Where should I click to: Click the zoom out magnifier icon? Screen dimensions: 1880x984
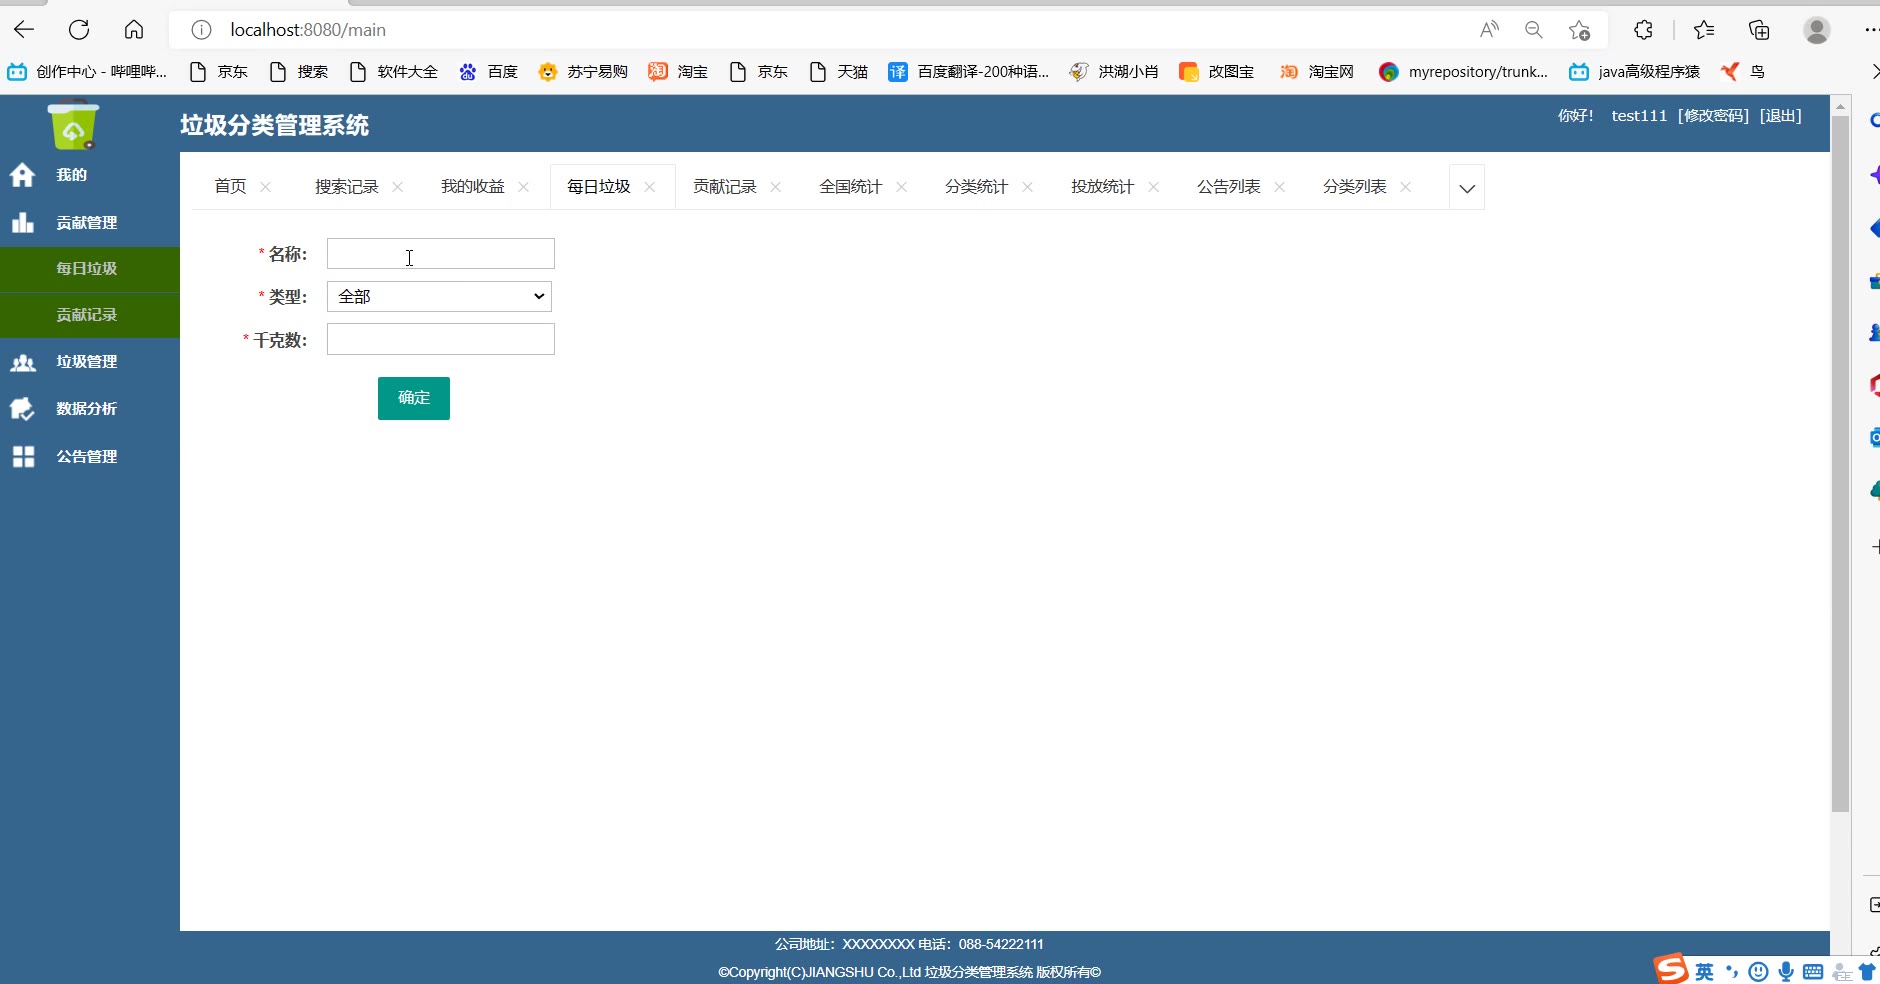click(1534, 30)
